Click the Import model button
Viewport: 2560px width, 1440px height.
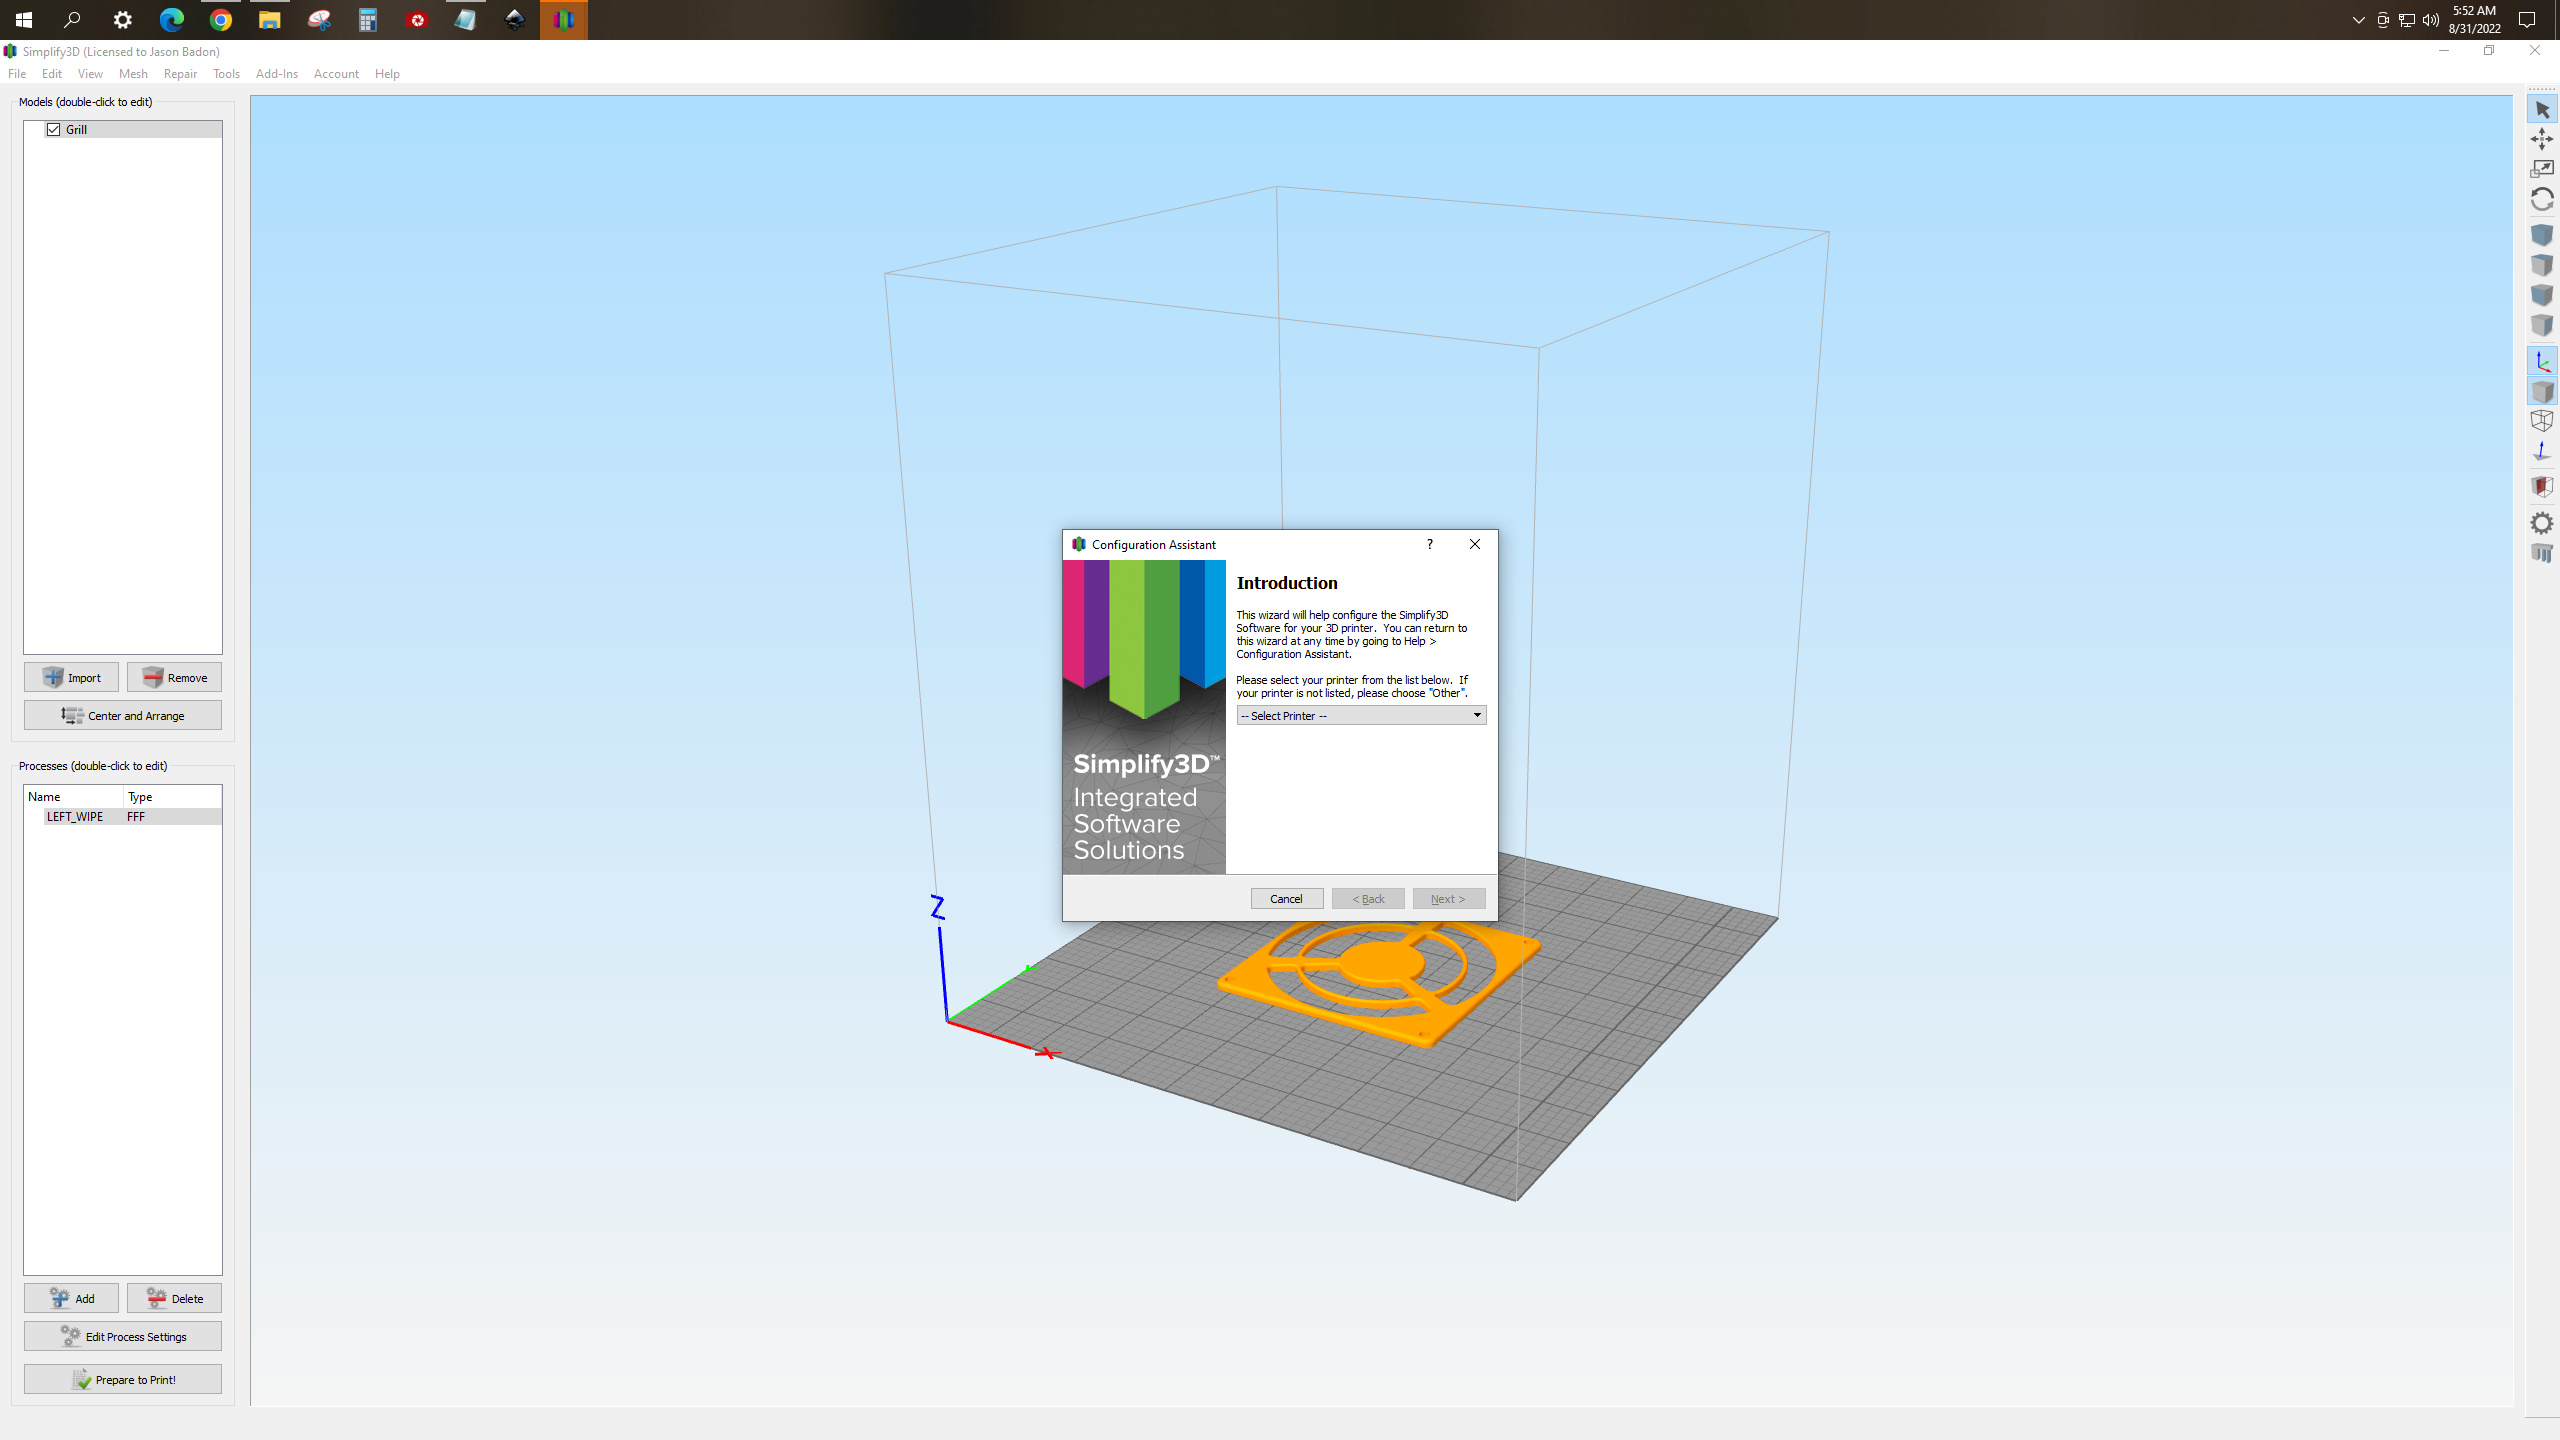pyautogui.click(x=71, y=678)
